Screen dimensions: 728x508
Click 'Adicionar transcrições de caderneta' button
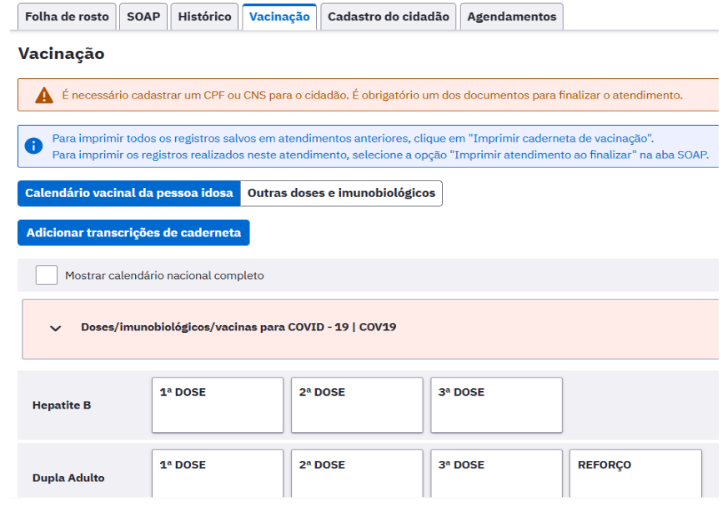[134, 232]
